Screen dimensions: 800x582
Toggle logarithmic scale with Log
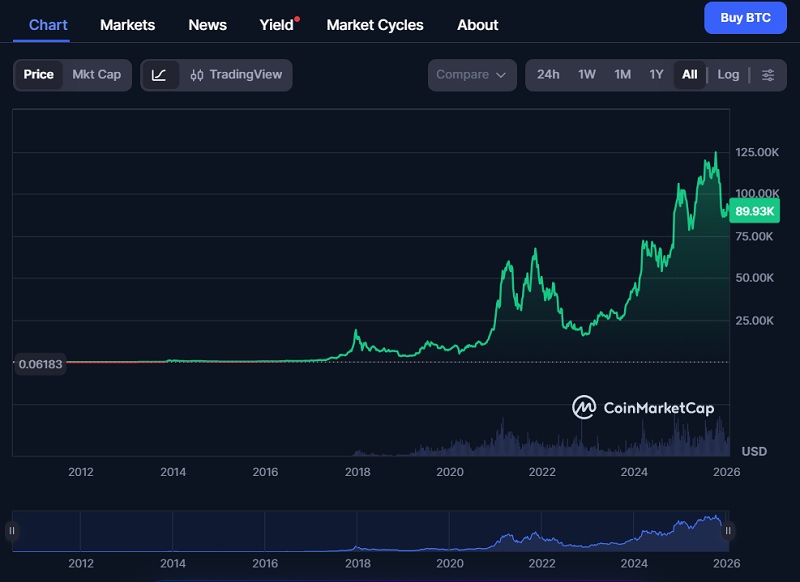pos(728,74)
